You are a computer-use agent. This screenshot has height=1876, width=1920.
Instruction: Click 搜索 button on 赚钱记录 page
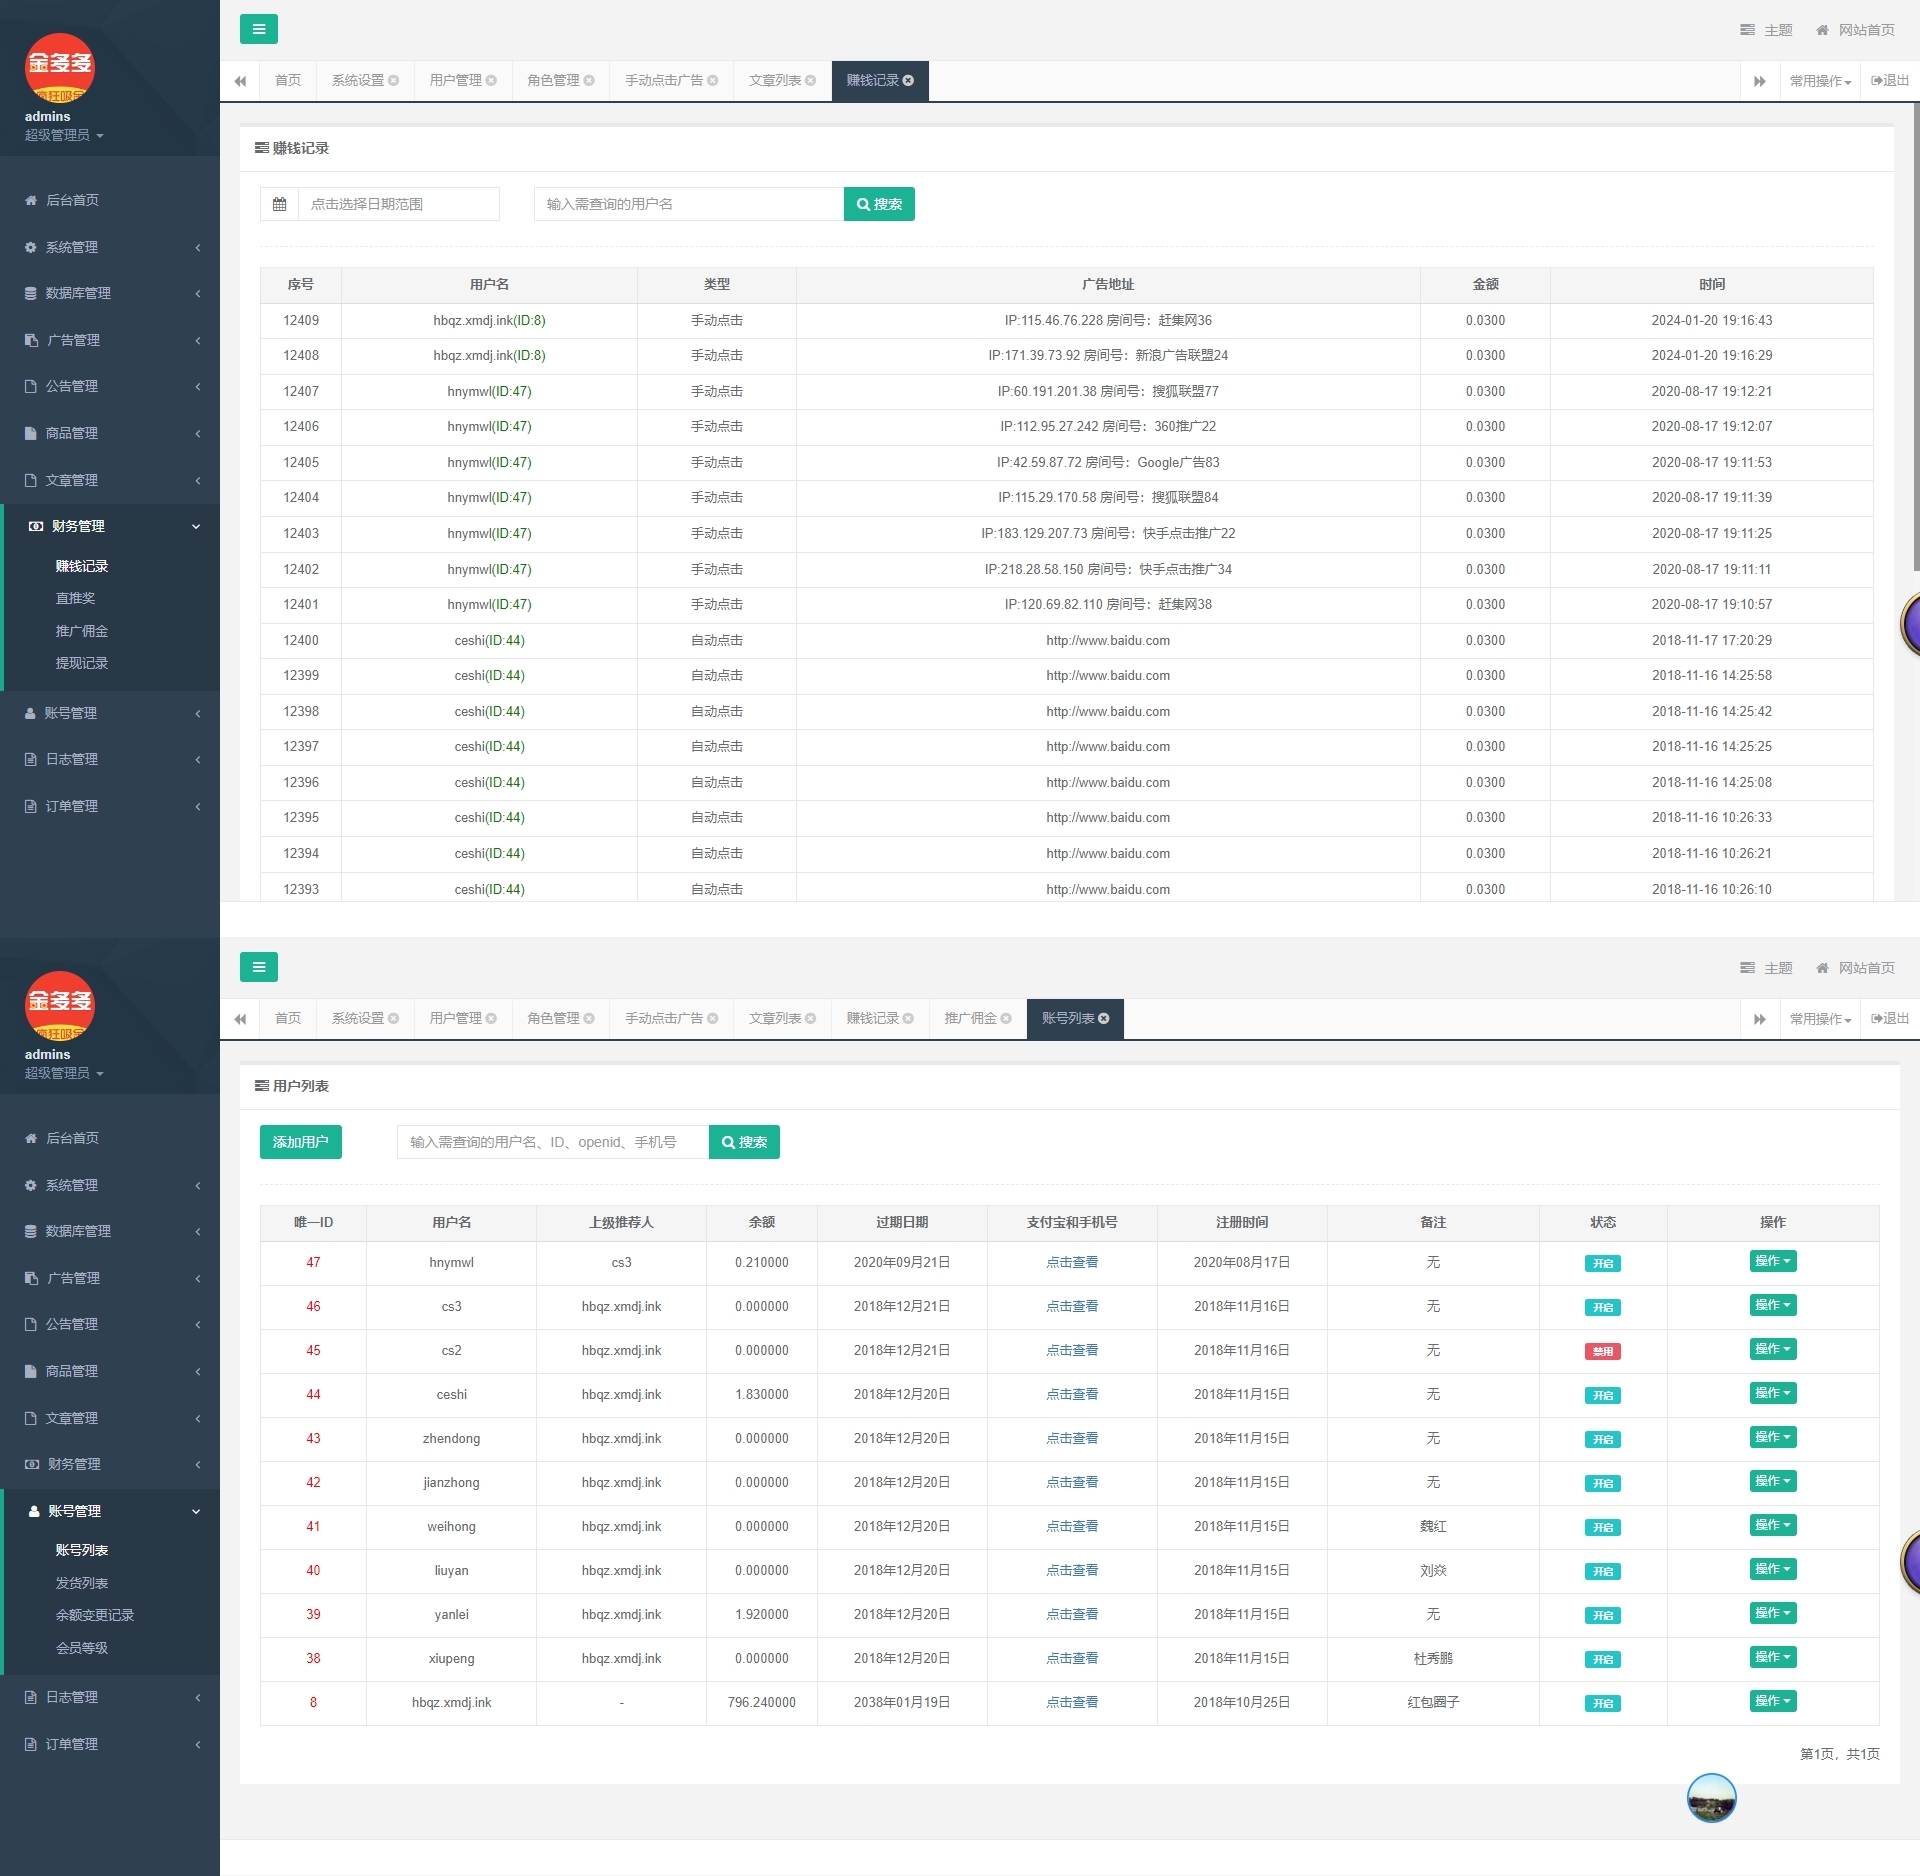tap(879, 204)
